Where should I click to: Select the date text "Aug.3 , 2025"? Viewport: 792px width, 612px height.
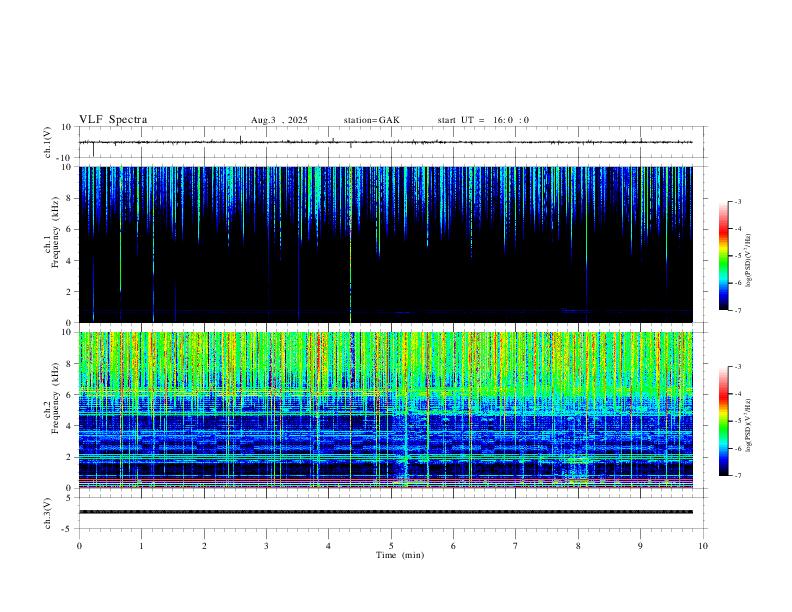tap(279, 120)
